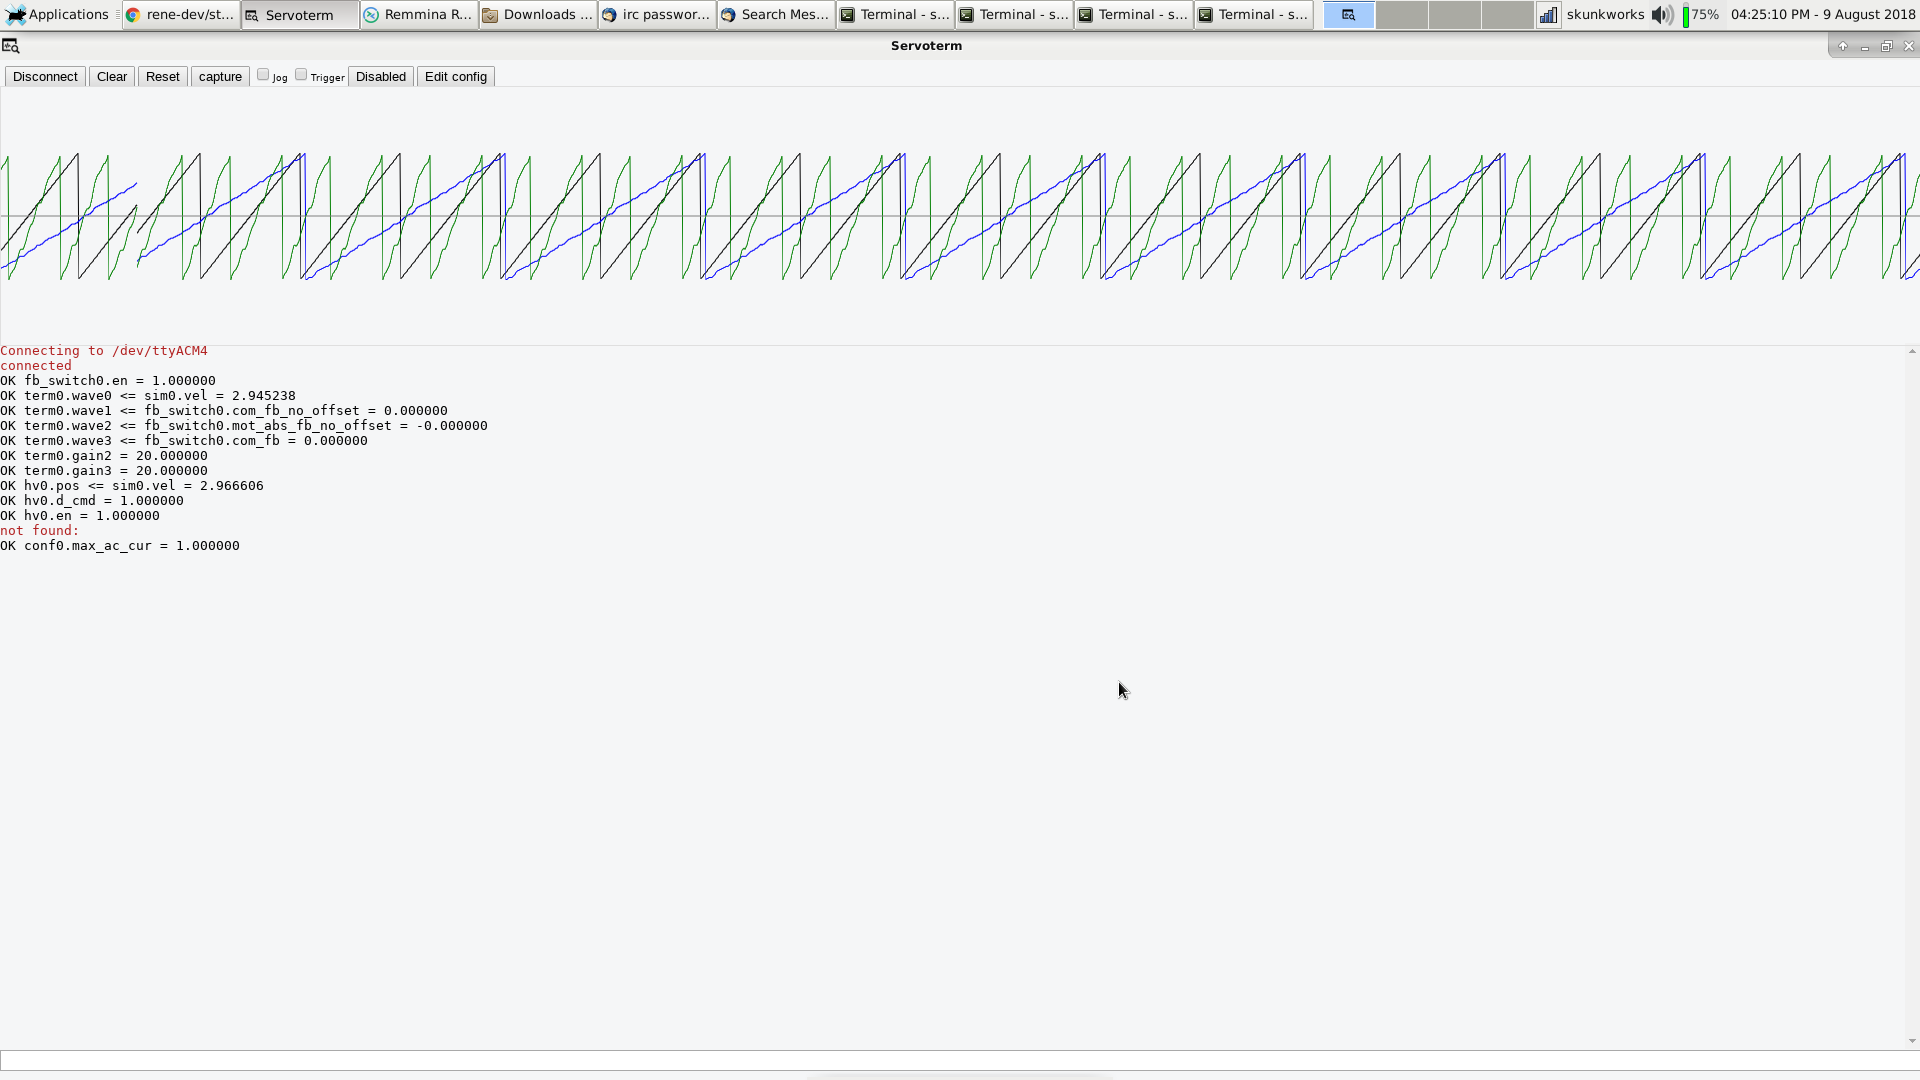This screenshot has width=1920, height=1080.
Task: Click the 'term0.wave0 <= sim0.vel' line
Action: click(148, 396)
